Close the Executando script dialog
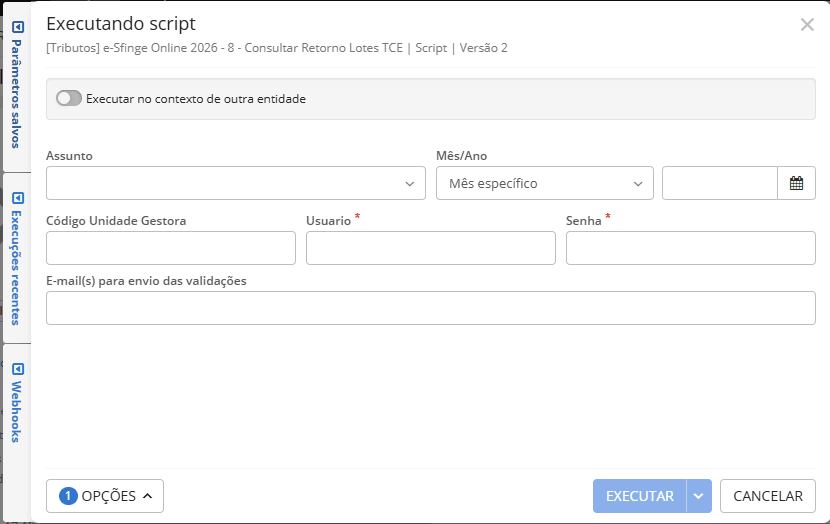The height and width of the screenshot is (524, 830). pyautogui.click(x=807, y=25)
